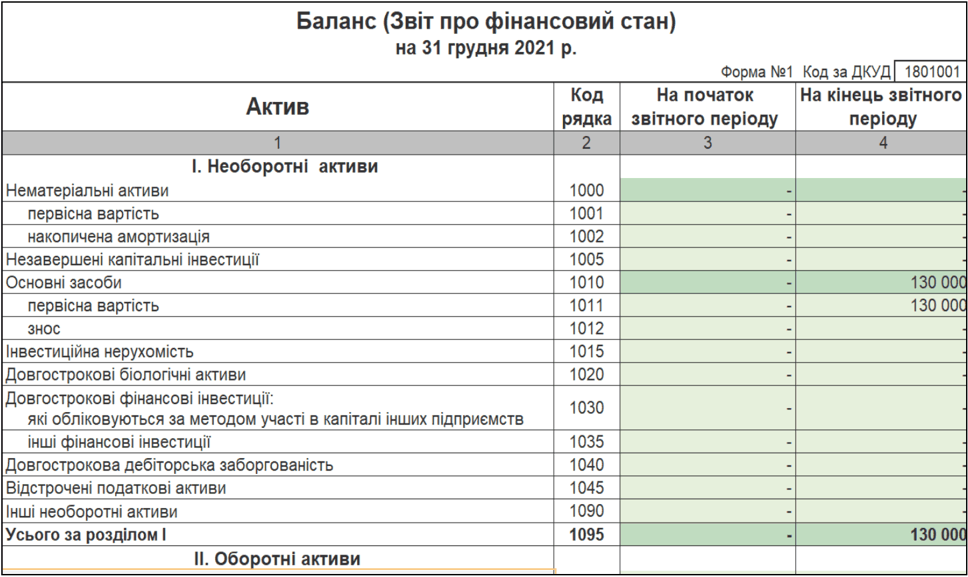The image size is (968, 577).
Task: Click row code 1001
Action: click(586, 214)
